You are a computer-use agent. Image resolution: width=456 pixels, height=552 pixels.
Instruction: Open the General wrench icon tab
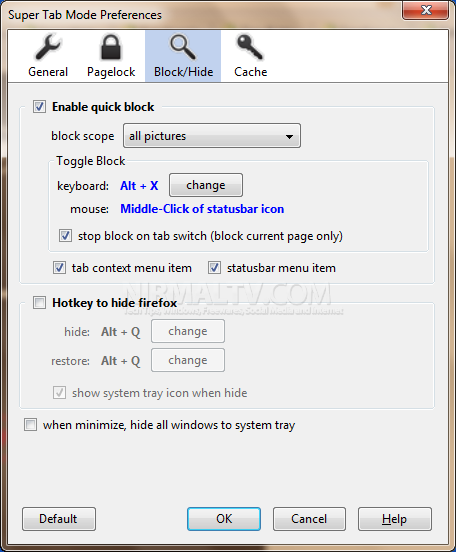coord(48,47)
